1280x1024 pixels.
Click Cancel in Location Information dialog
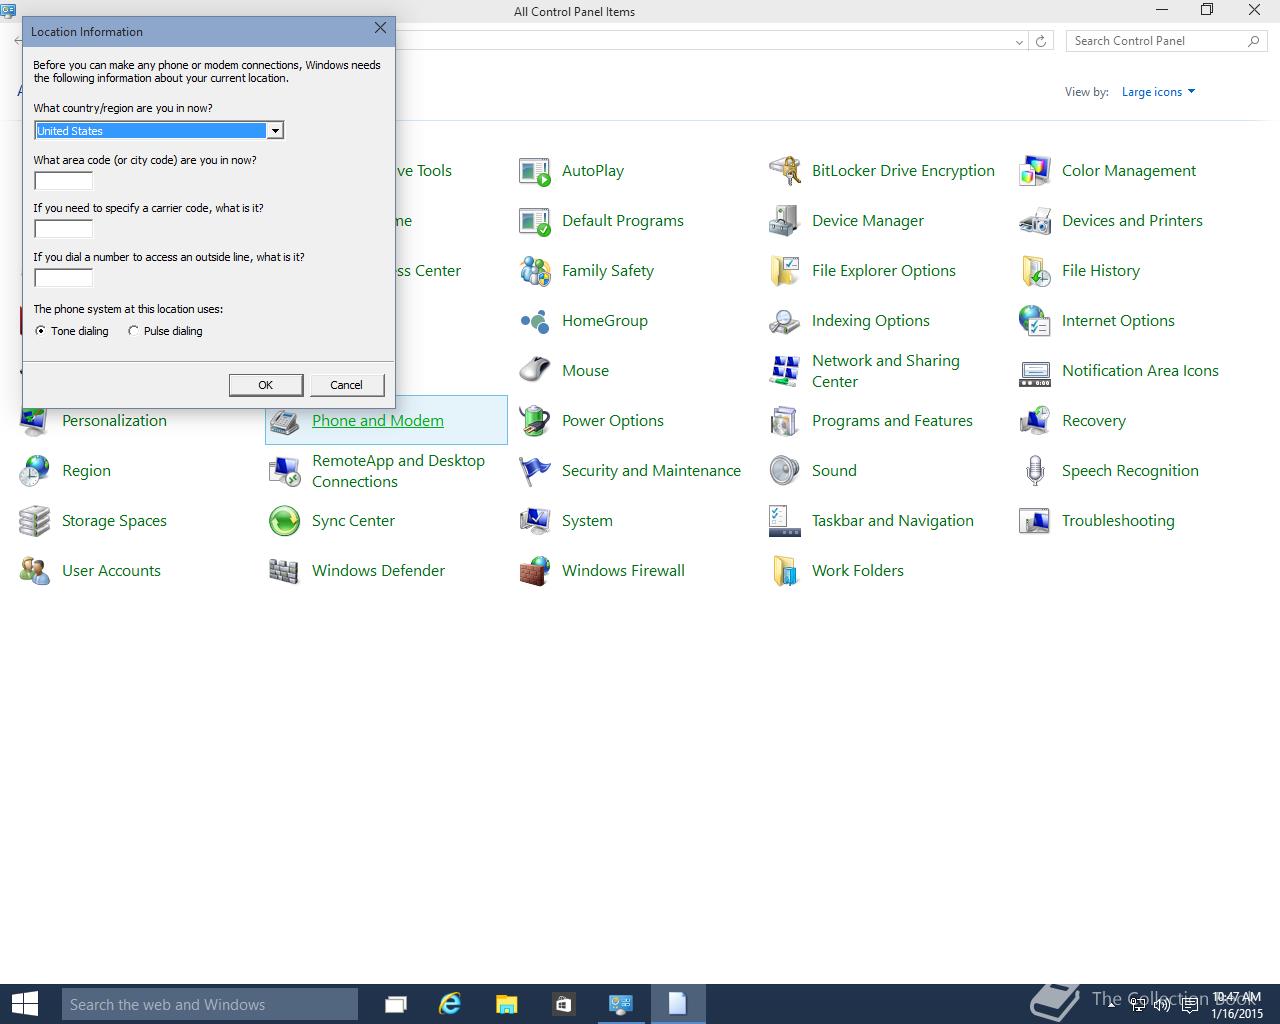(347, 385)
